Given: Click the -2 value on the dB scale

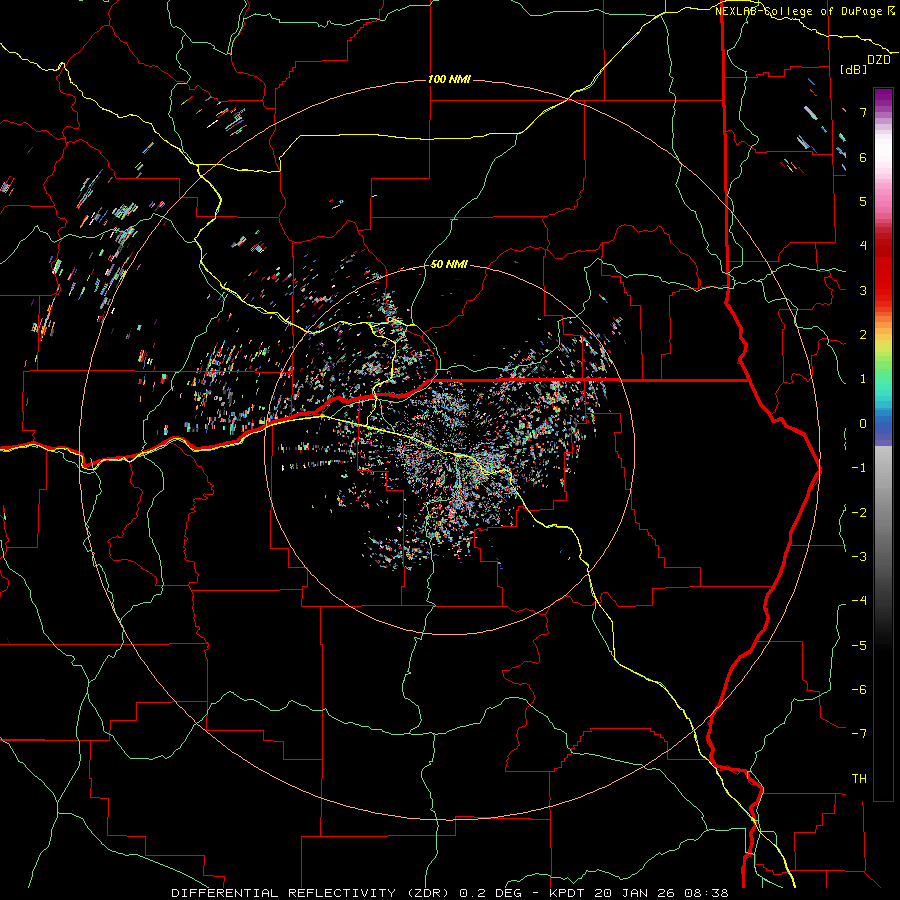Looking at the screenshot, I should point(859,512).
